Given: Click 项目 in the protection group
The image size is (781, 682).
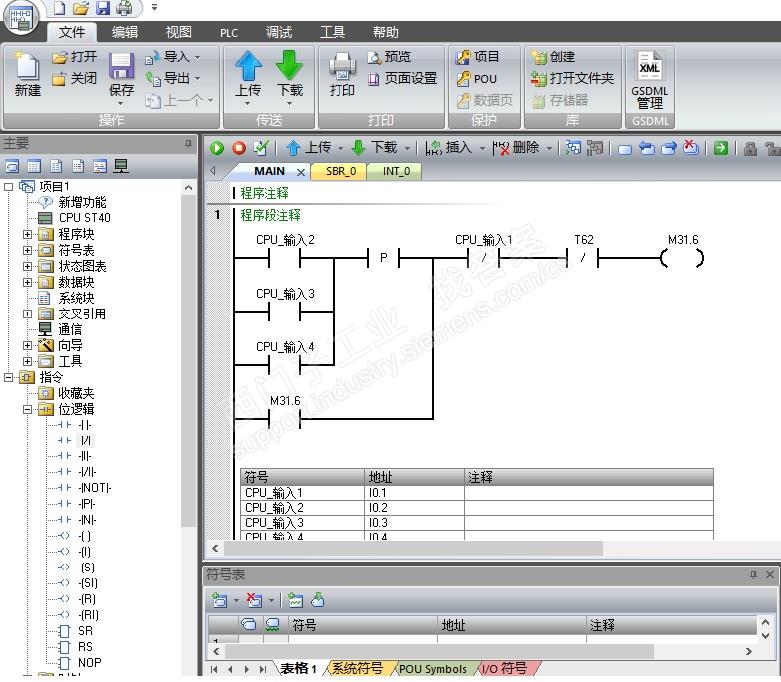Looking at the screenshot, I should (x=477, y=57).
